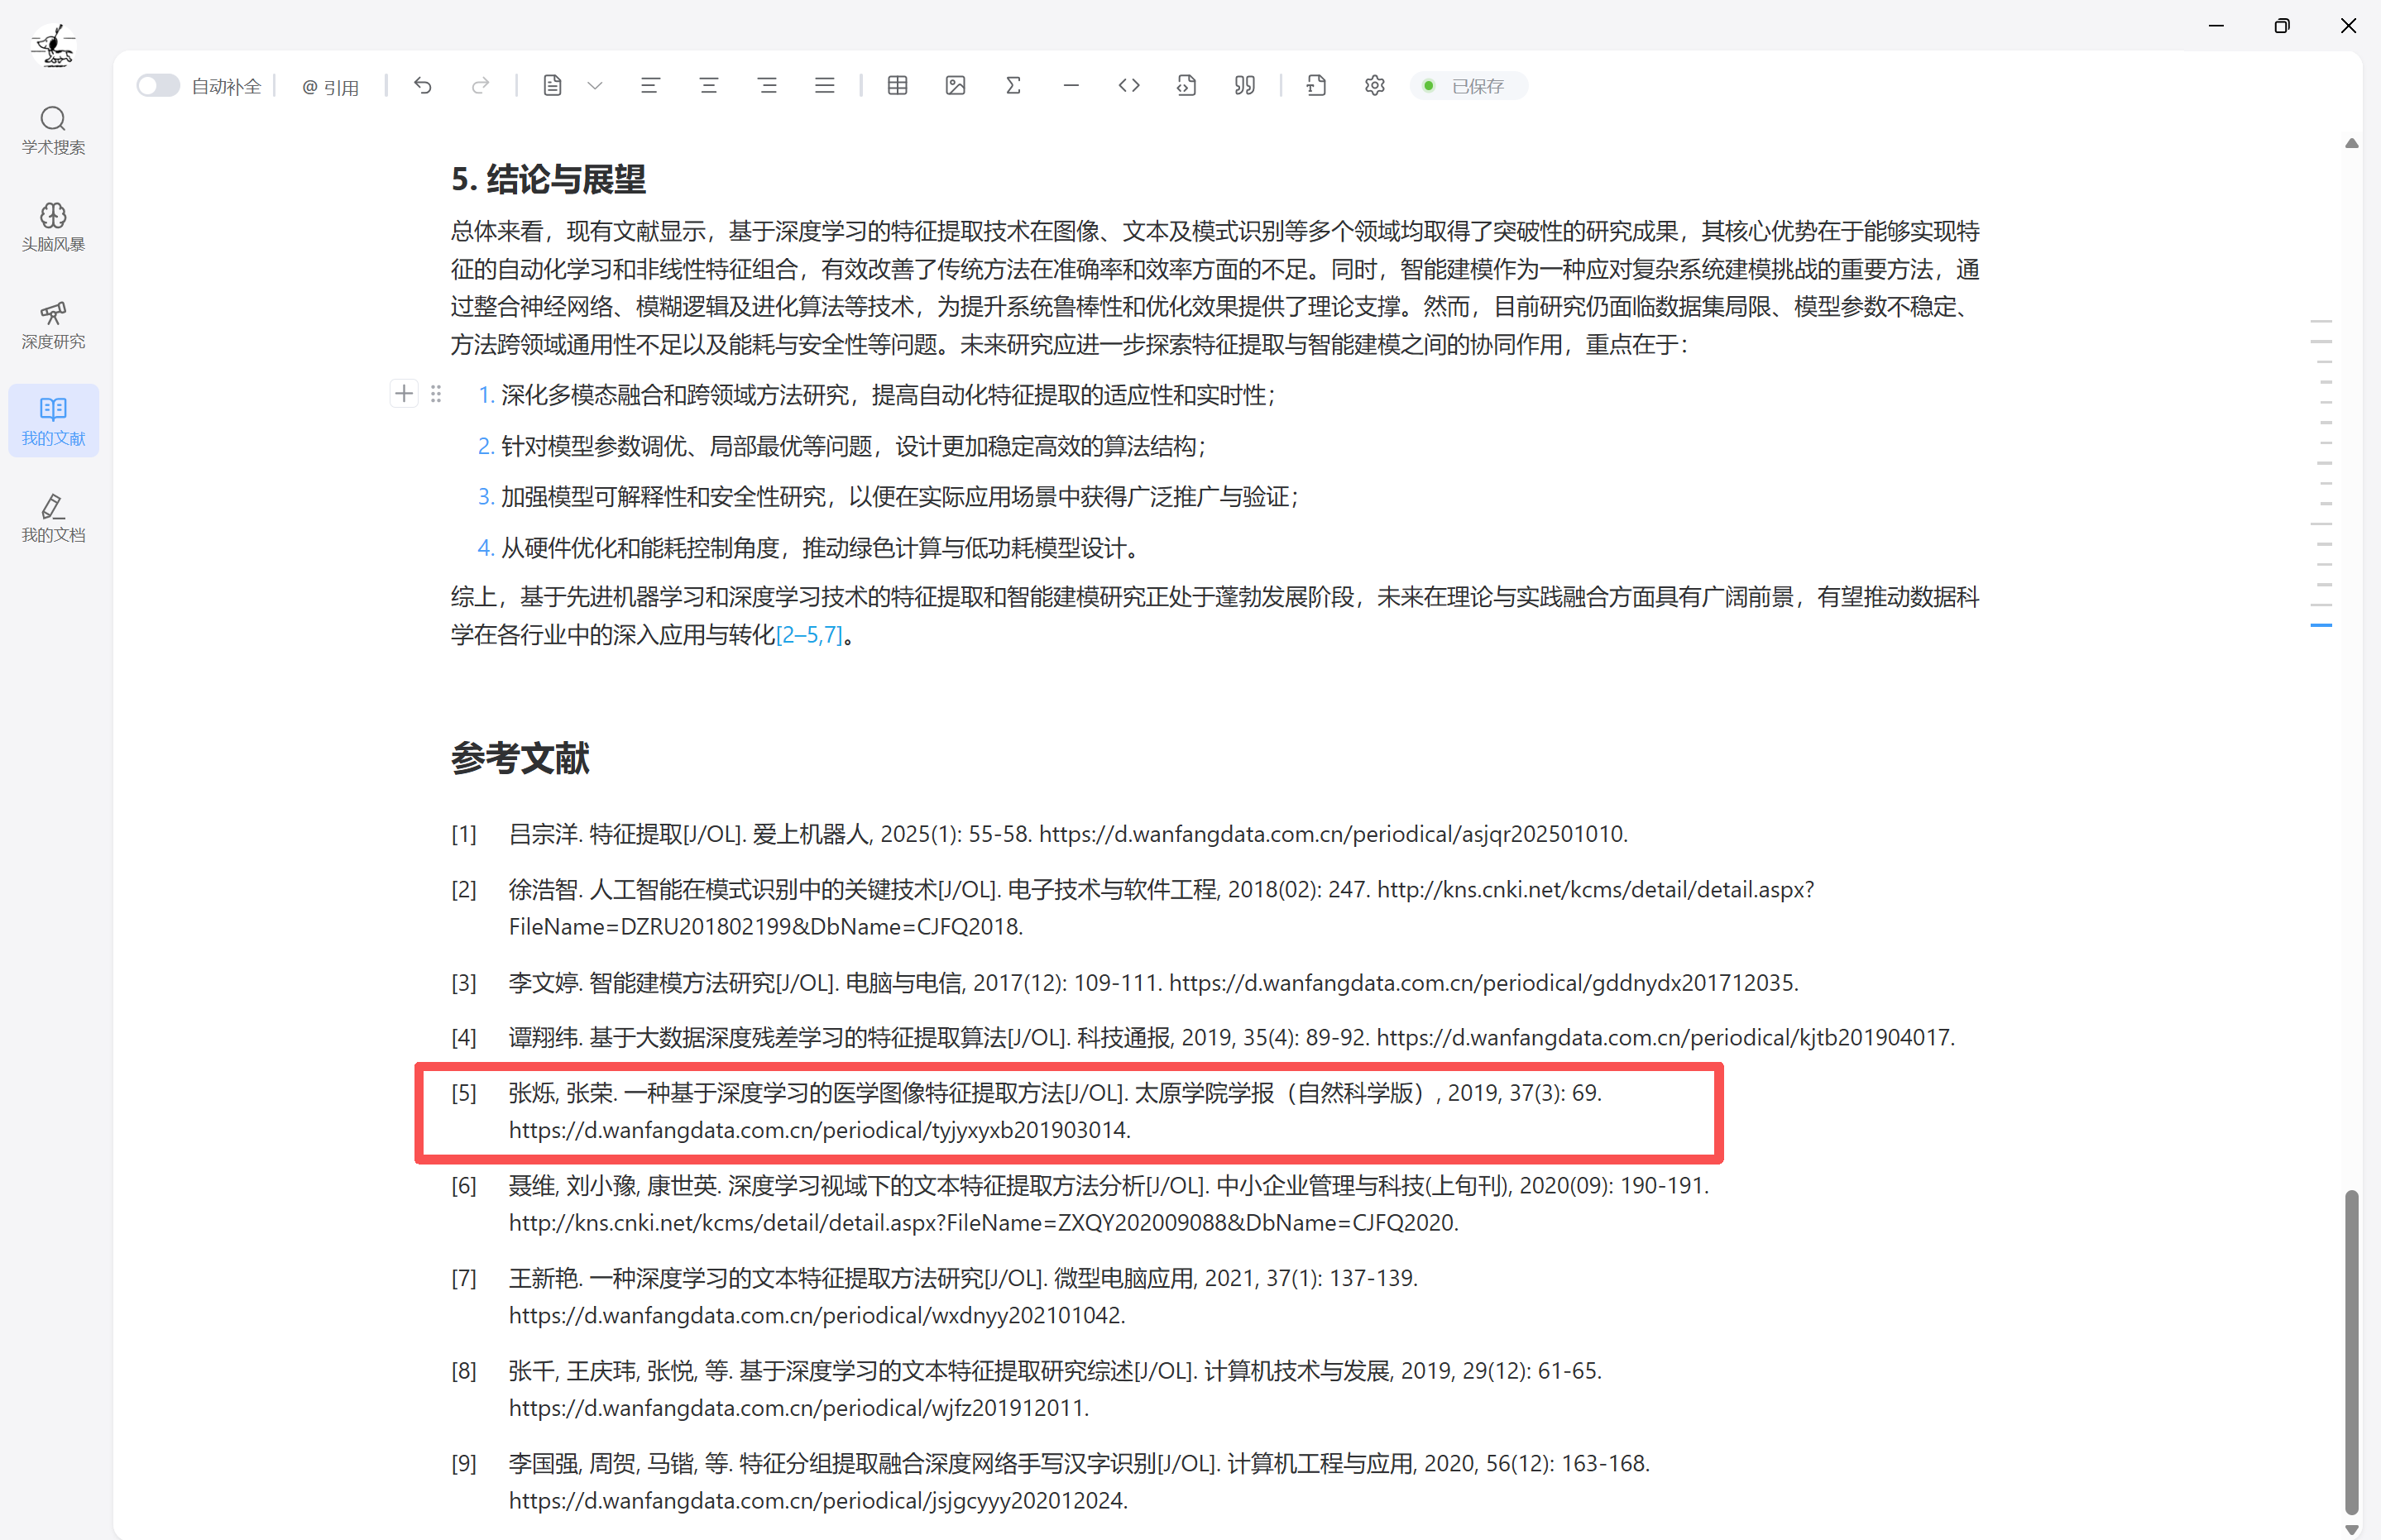
Task: Apply justify alignment to text
Action: point(824,86)
